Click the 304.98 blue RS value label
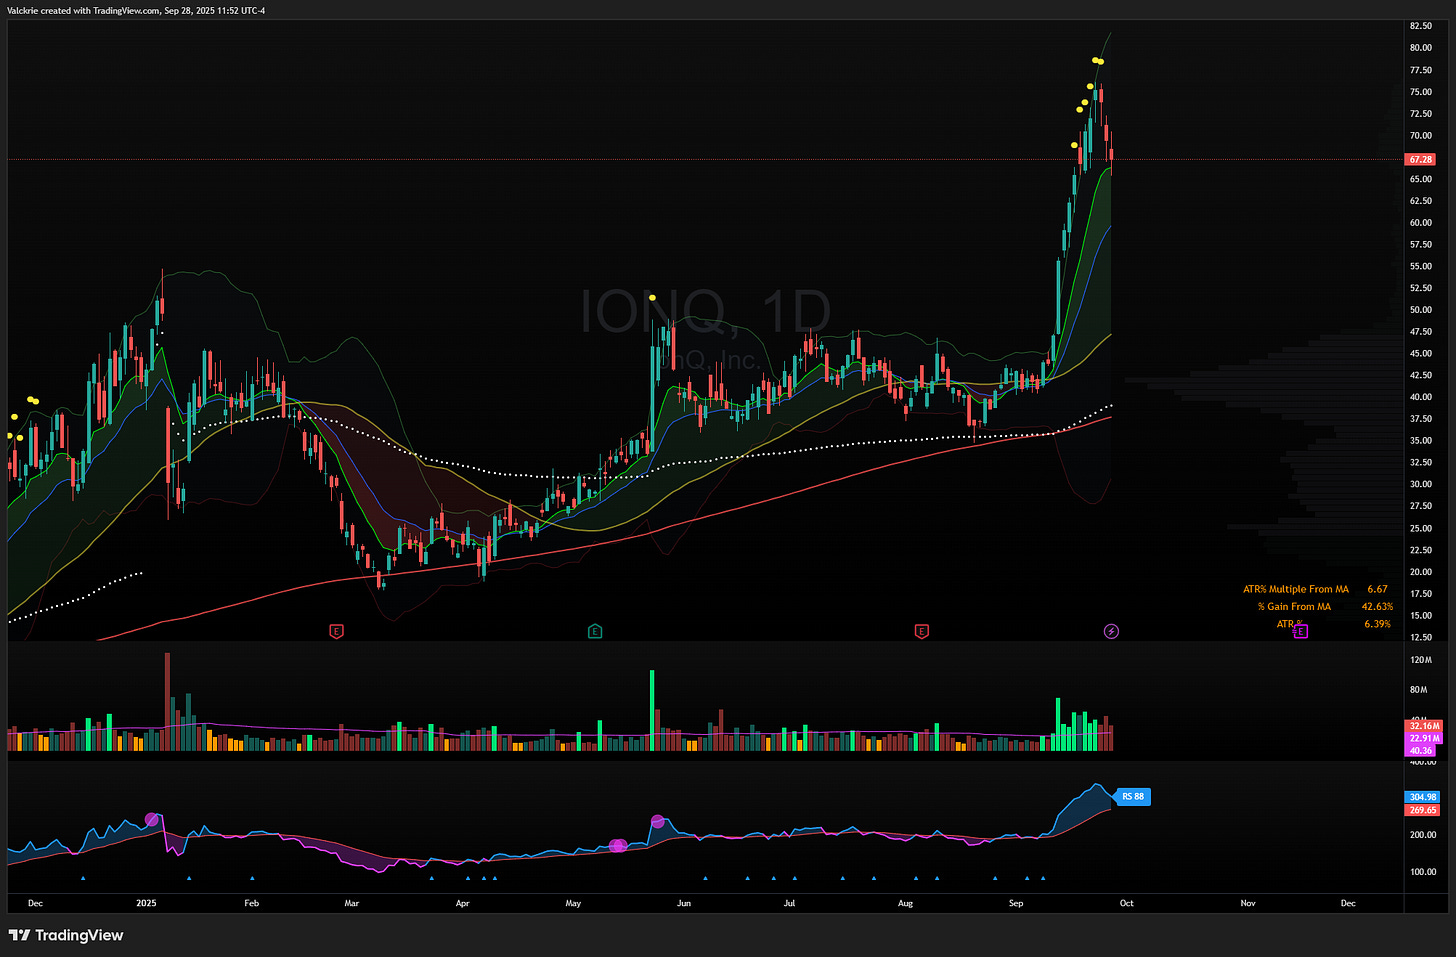Viewport: 1456px width, 957px height. [1423, 797]
